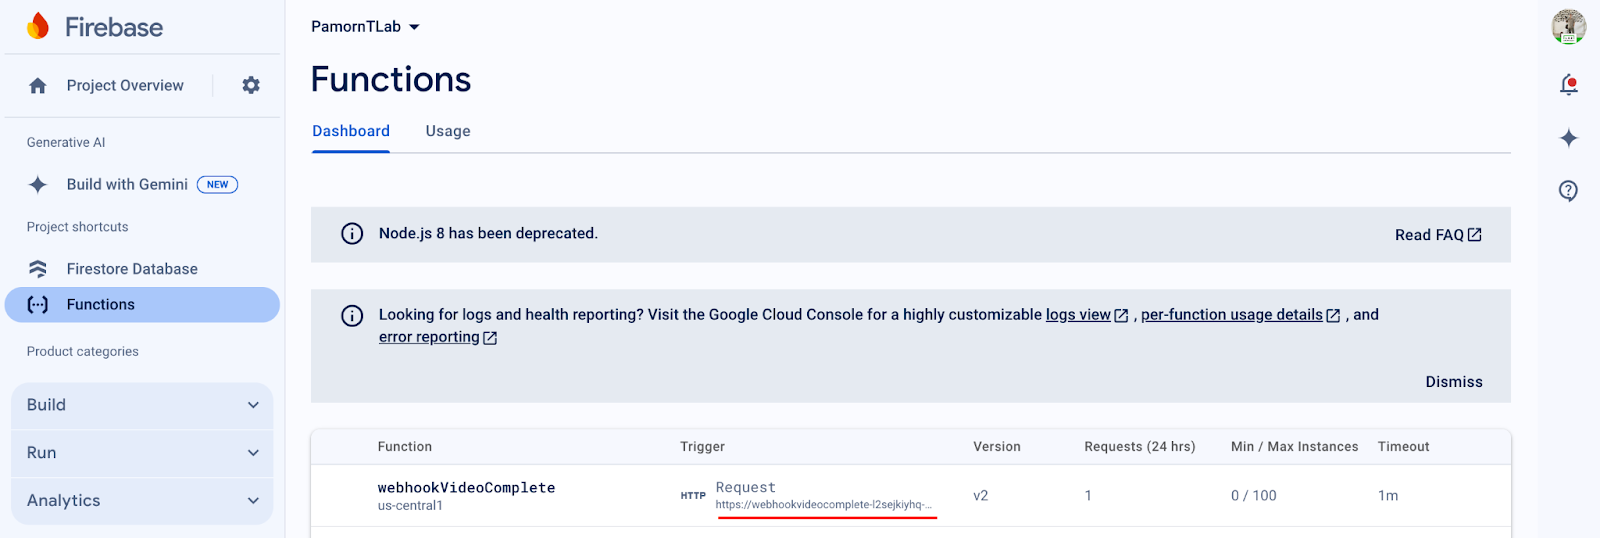Expand the Analytics category
This screenshot has width=1600, height=538.
142,501
